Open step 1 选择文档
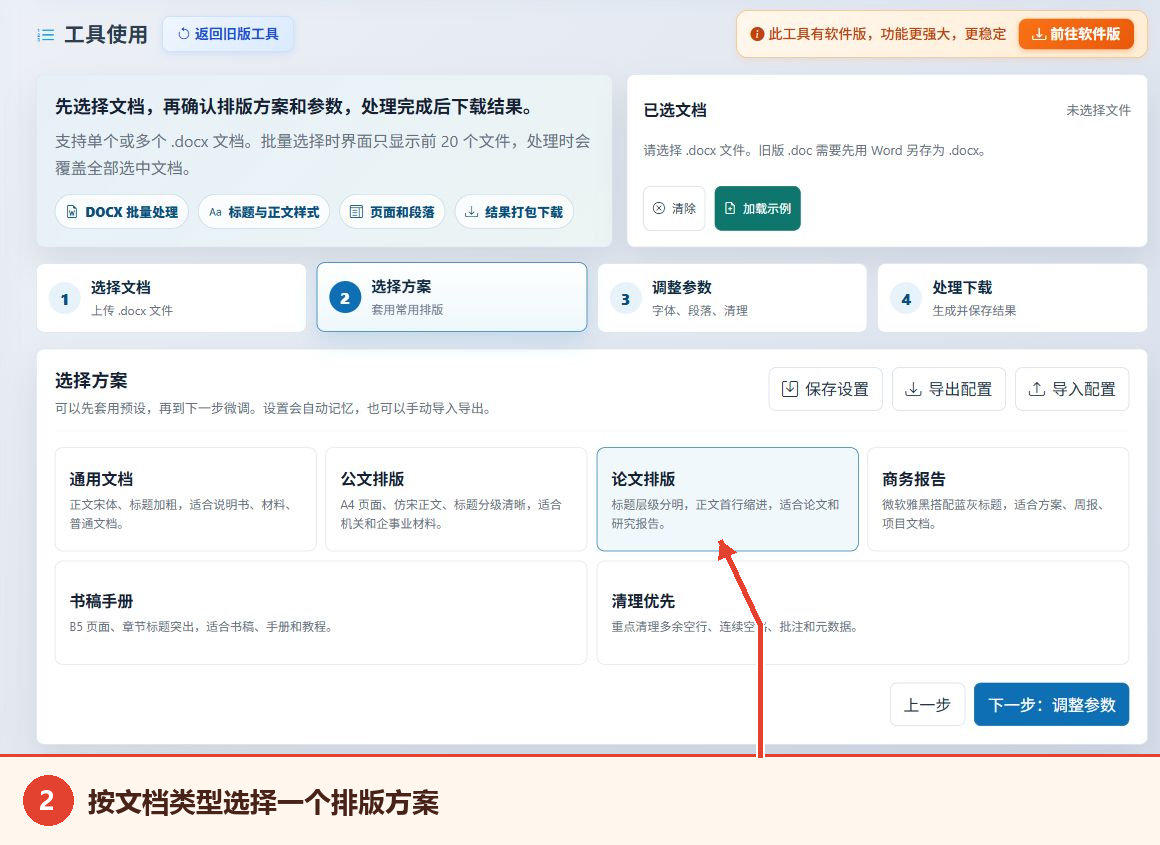The height and width of the screenshot is (845, 1160). click(172, 298)
